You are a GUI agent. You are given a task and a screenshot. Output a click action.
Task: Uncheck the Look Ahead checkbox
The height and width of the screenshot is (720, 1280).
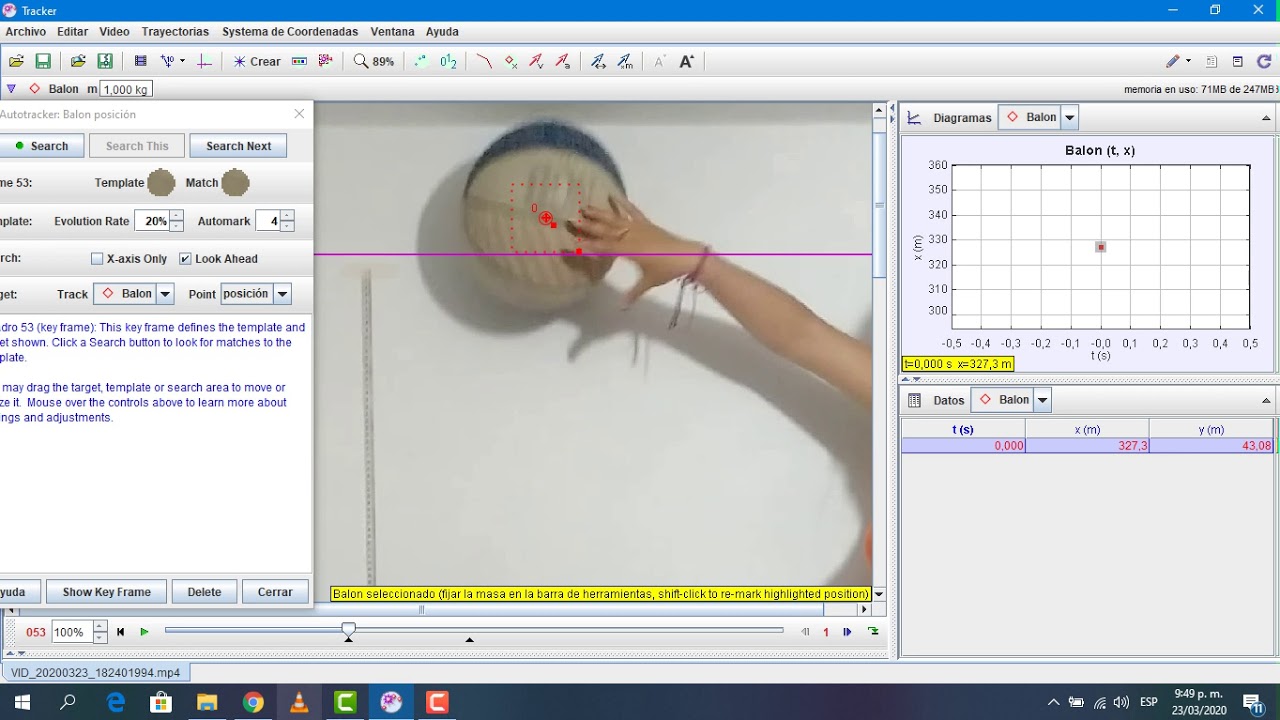click(x=185, y=259)
